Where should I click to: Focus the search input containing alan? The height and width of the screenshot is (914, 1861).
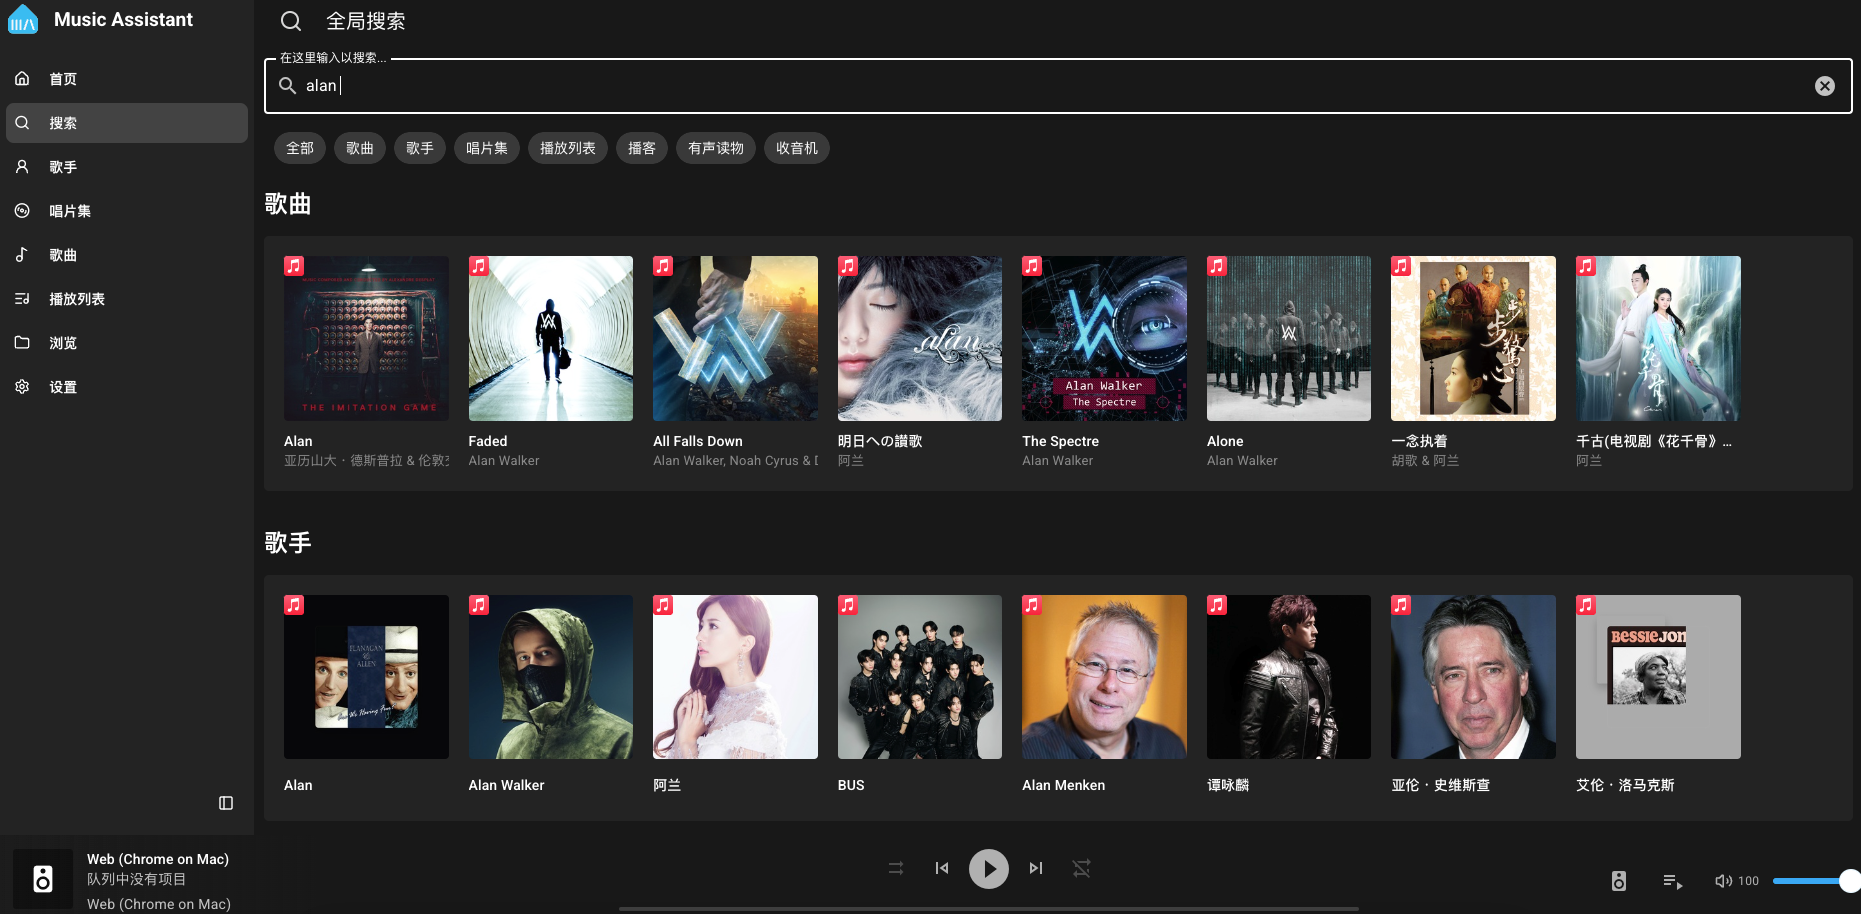[1058, 86]
